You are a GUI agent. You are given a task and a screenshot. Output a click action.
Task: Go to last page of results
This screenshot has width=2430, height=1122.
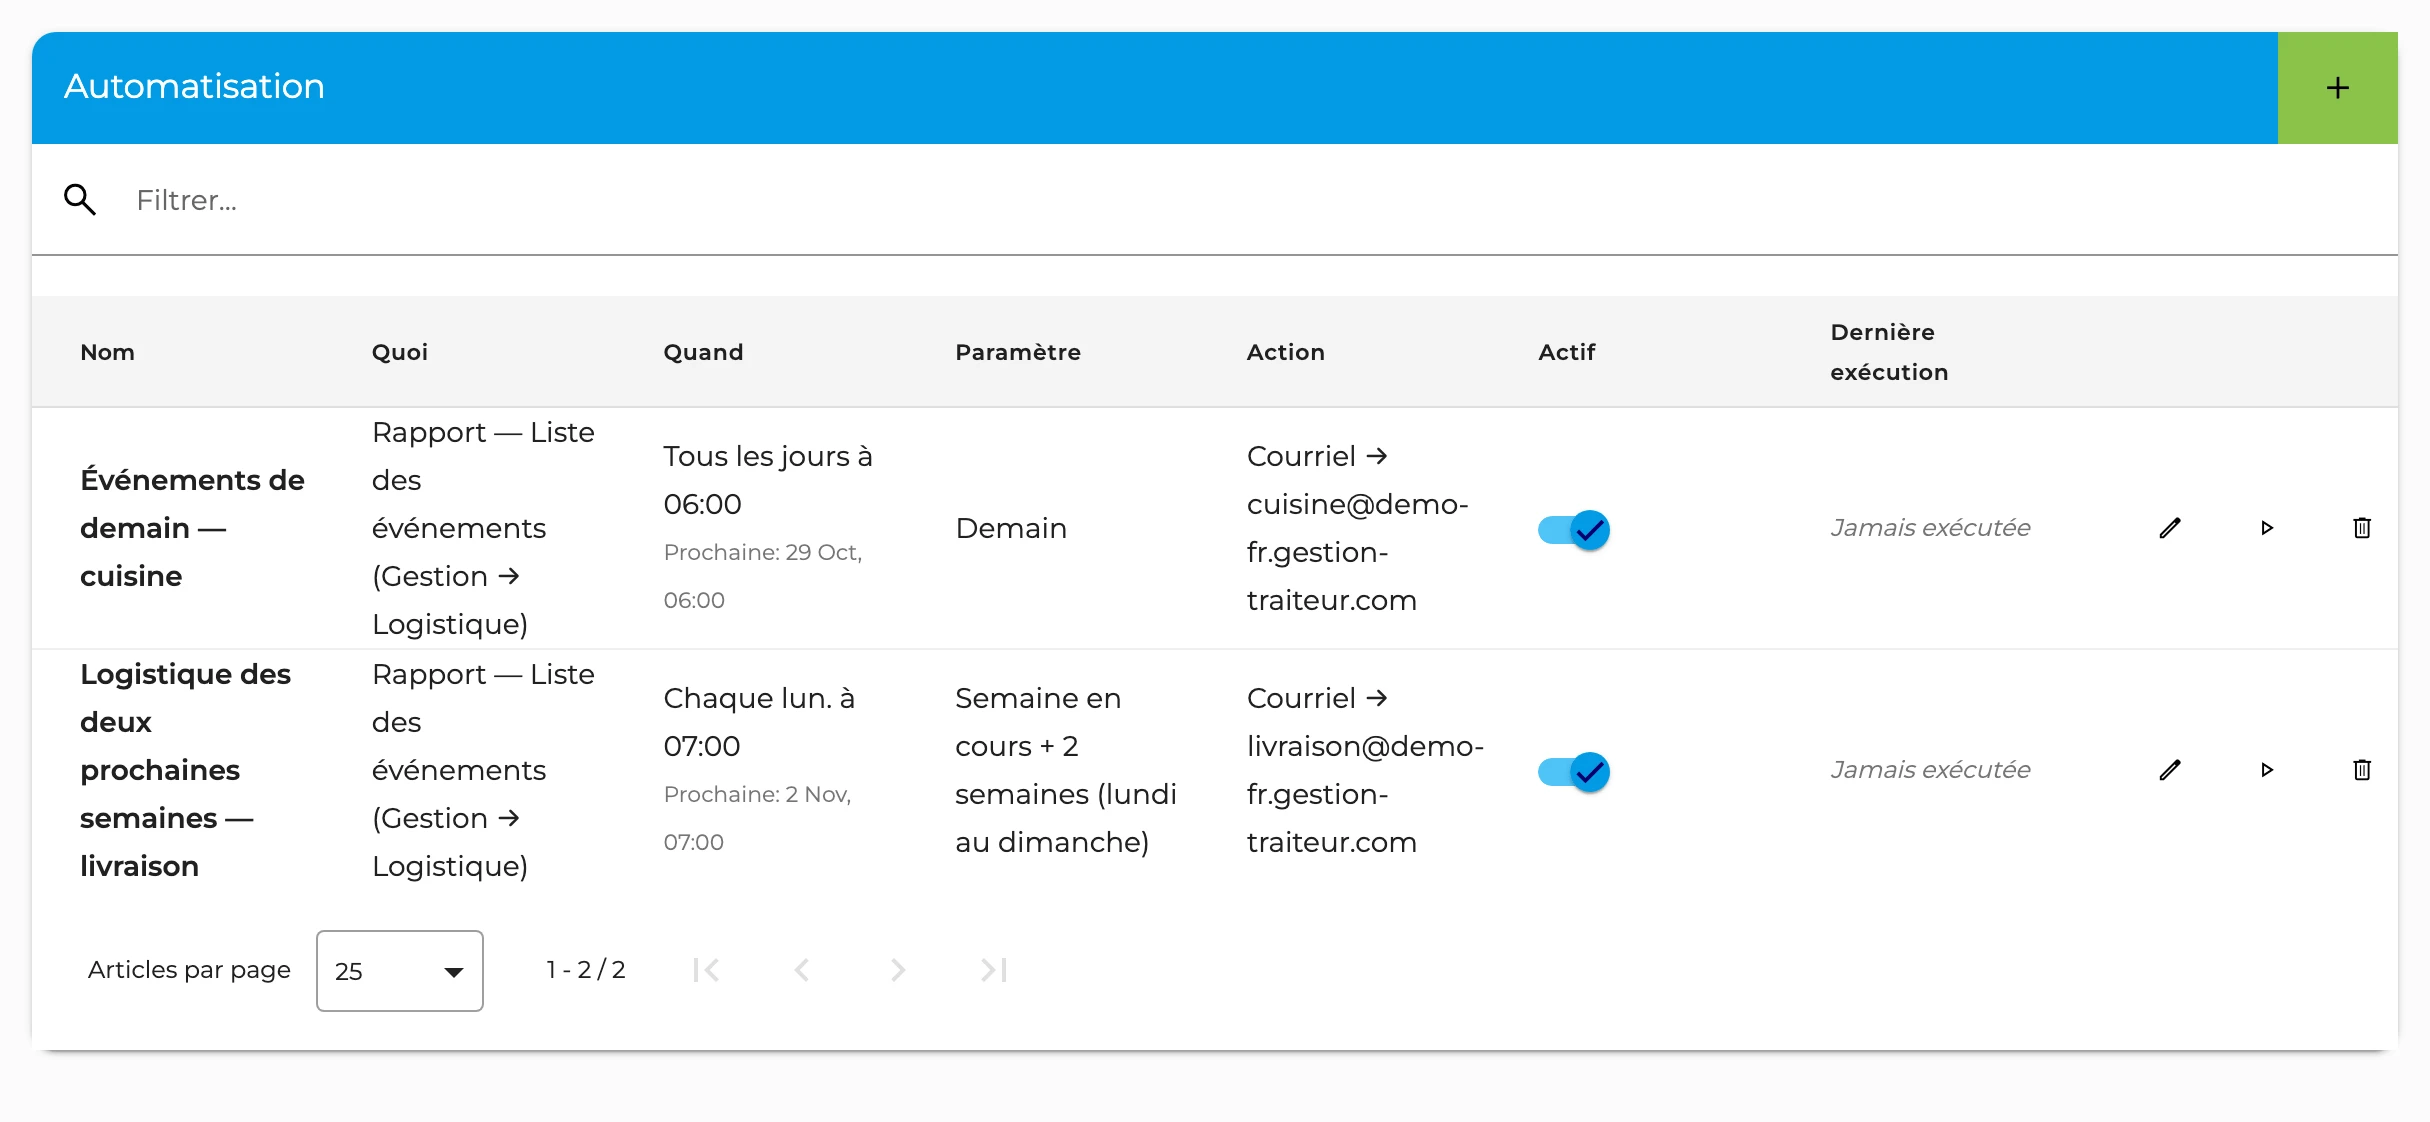(x=993, y=970)
